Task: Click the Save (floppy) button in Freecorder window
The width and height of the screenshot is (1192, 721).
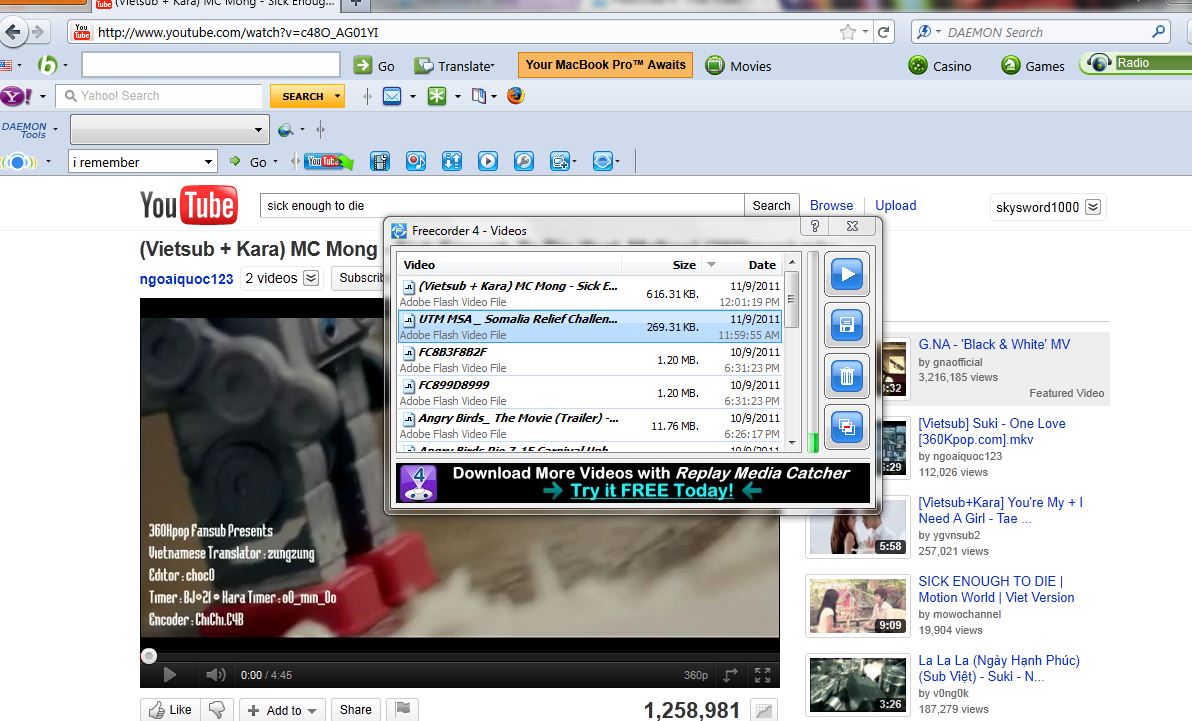Action: [847, 326]
